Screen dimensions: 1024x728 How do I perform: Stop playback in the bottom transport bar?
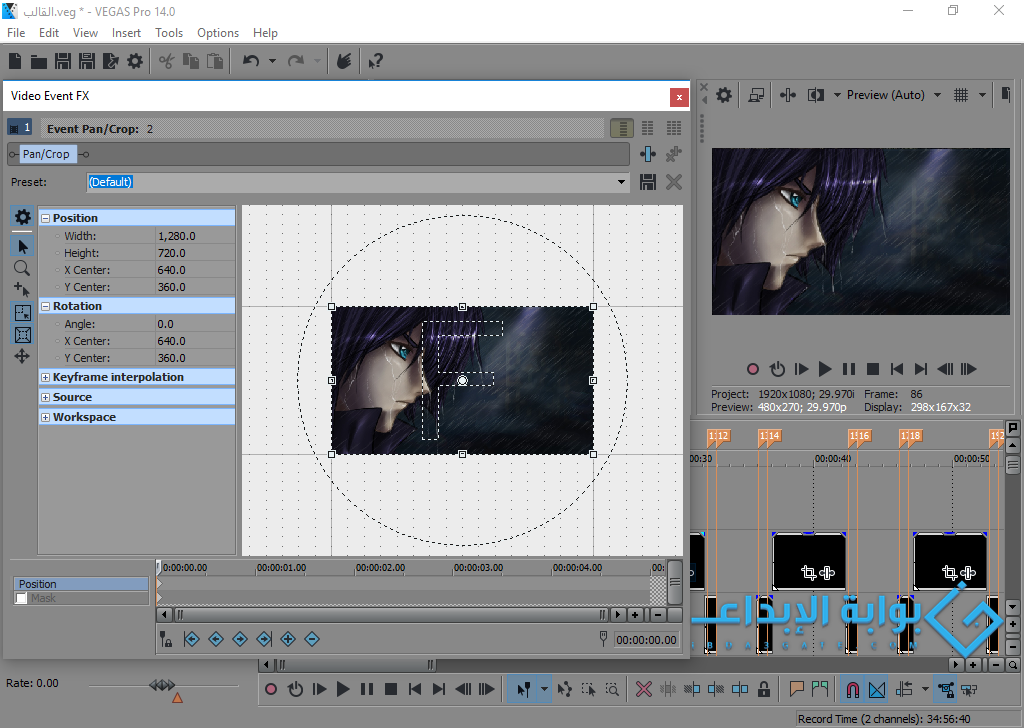tap(391, 689)
